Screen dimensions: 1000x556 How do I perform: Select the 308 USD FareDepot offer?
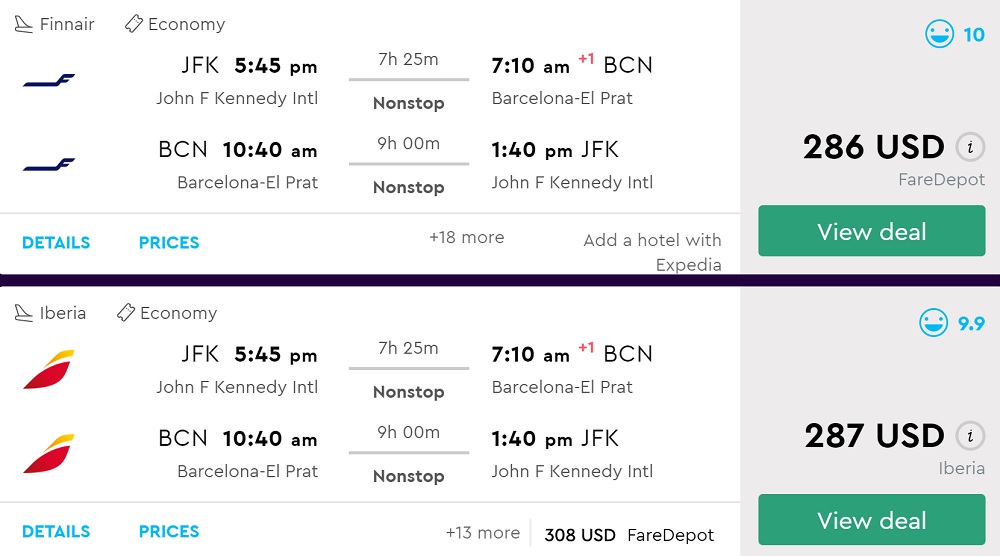tap(629, 535)
